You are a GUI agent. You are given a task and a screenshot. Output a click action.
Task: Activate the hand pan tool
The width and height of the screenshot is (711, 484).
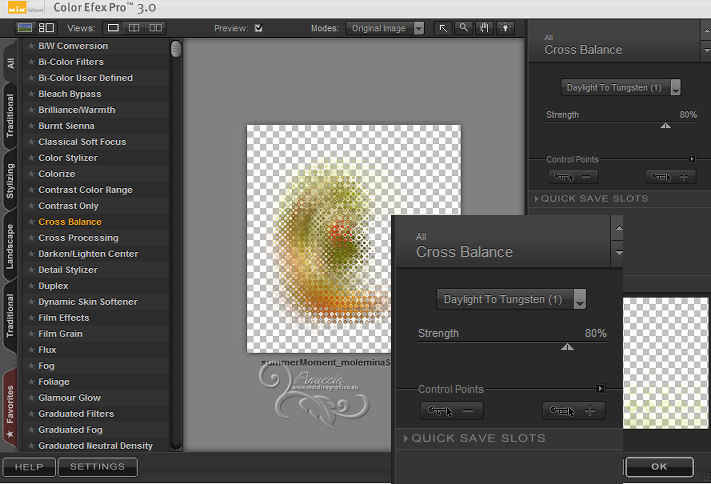coord(484,28)
